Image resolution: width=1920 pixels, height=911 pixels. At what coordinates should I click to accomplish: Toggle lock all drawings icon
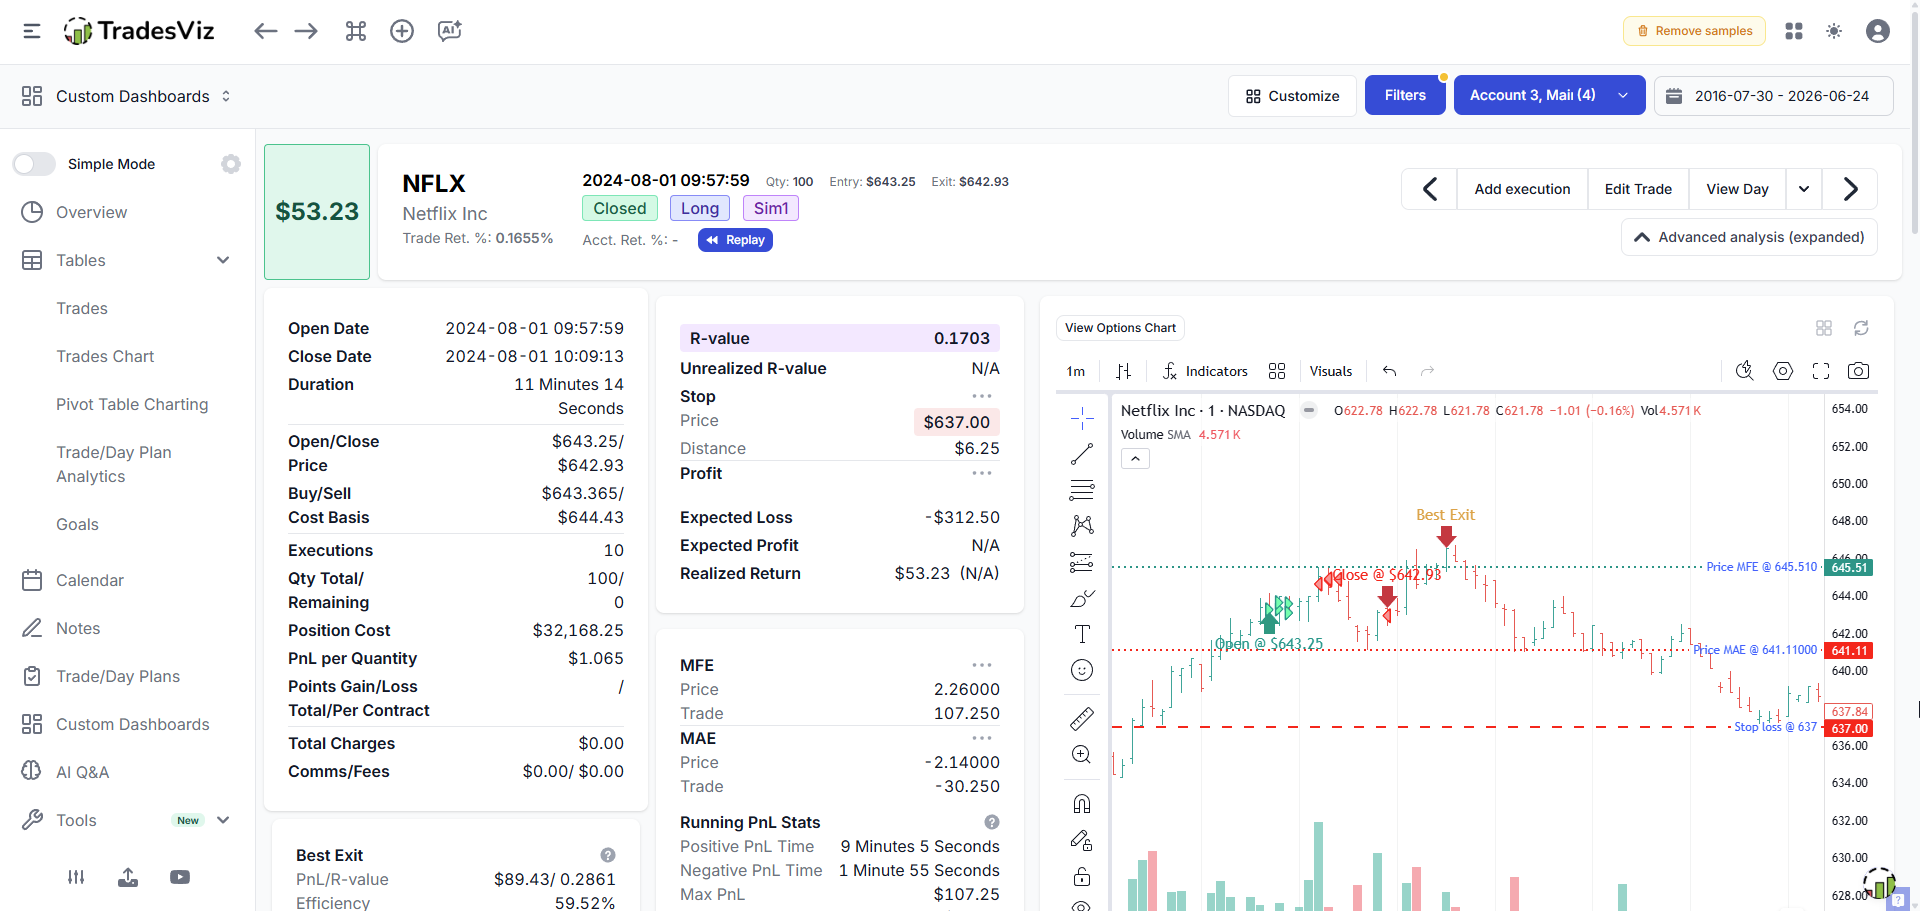(x=1082, y=877)
